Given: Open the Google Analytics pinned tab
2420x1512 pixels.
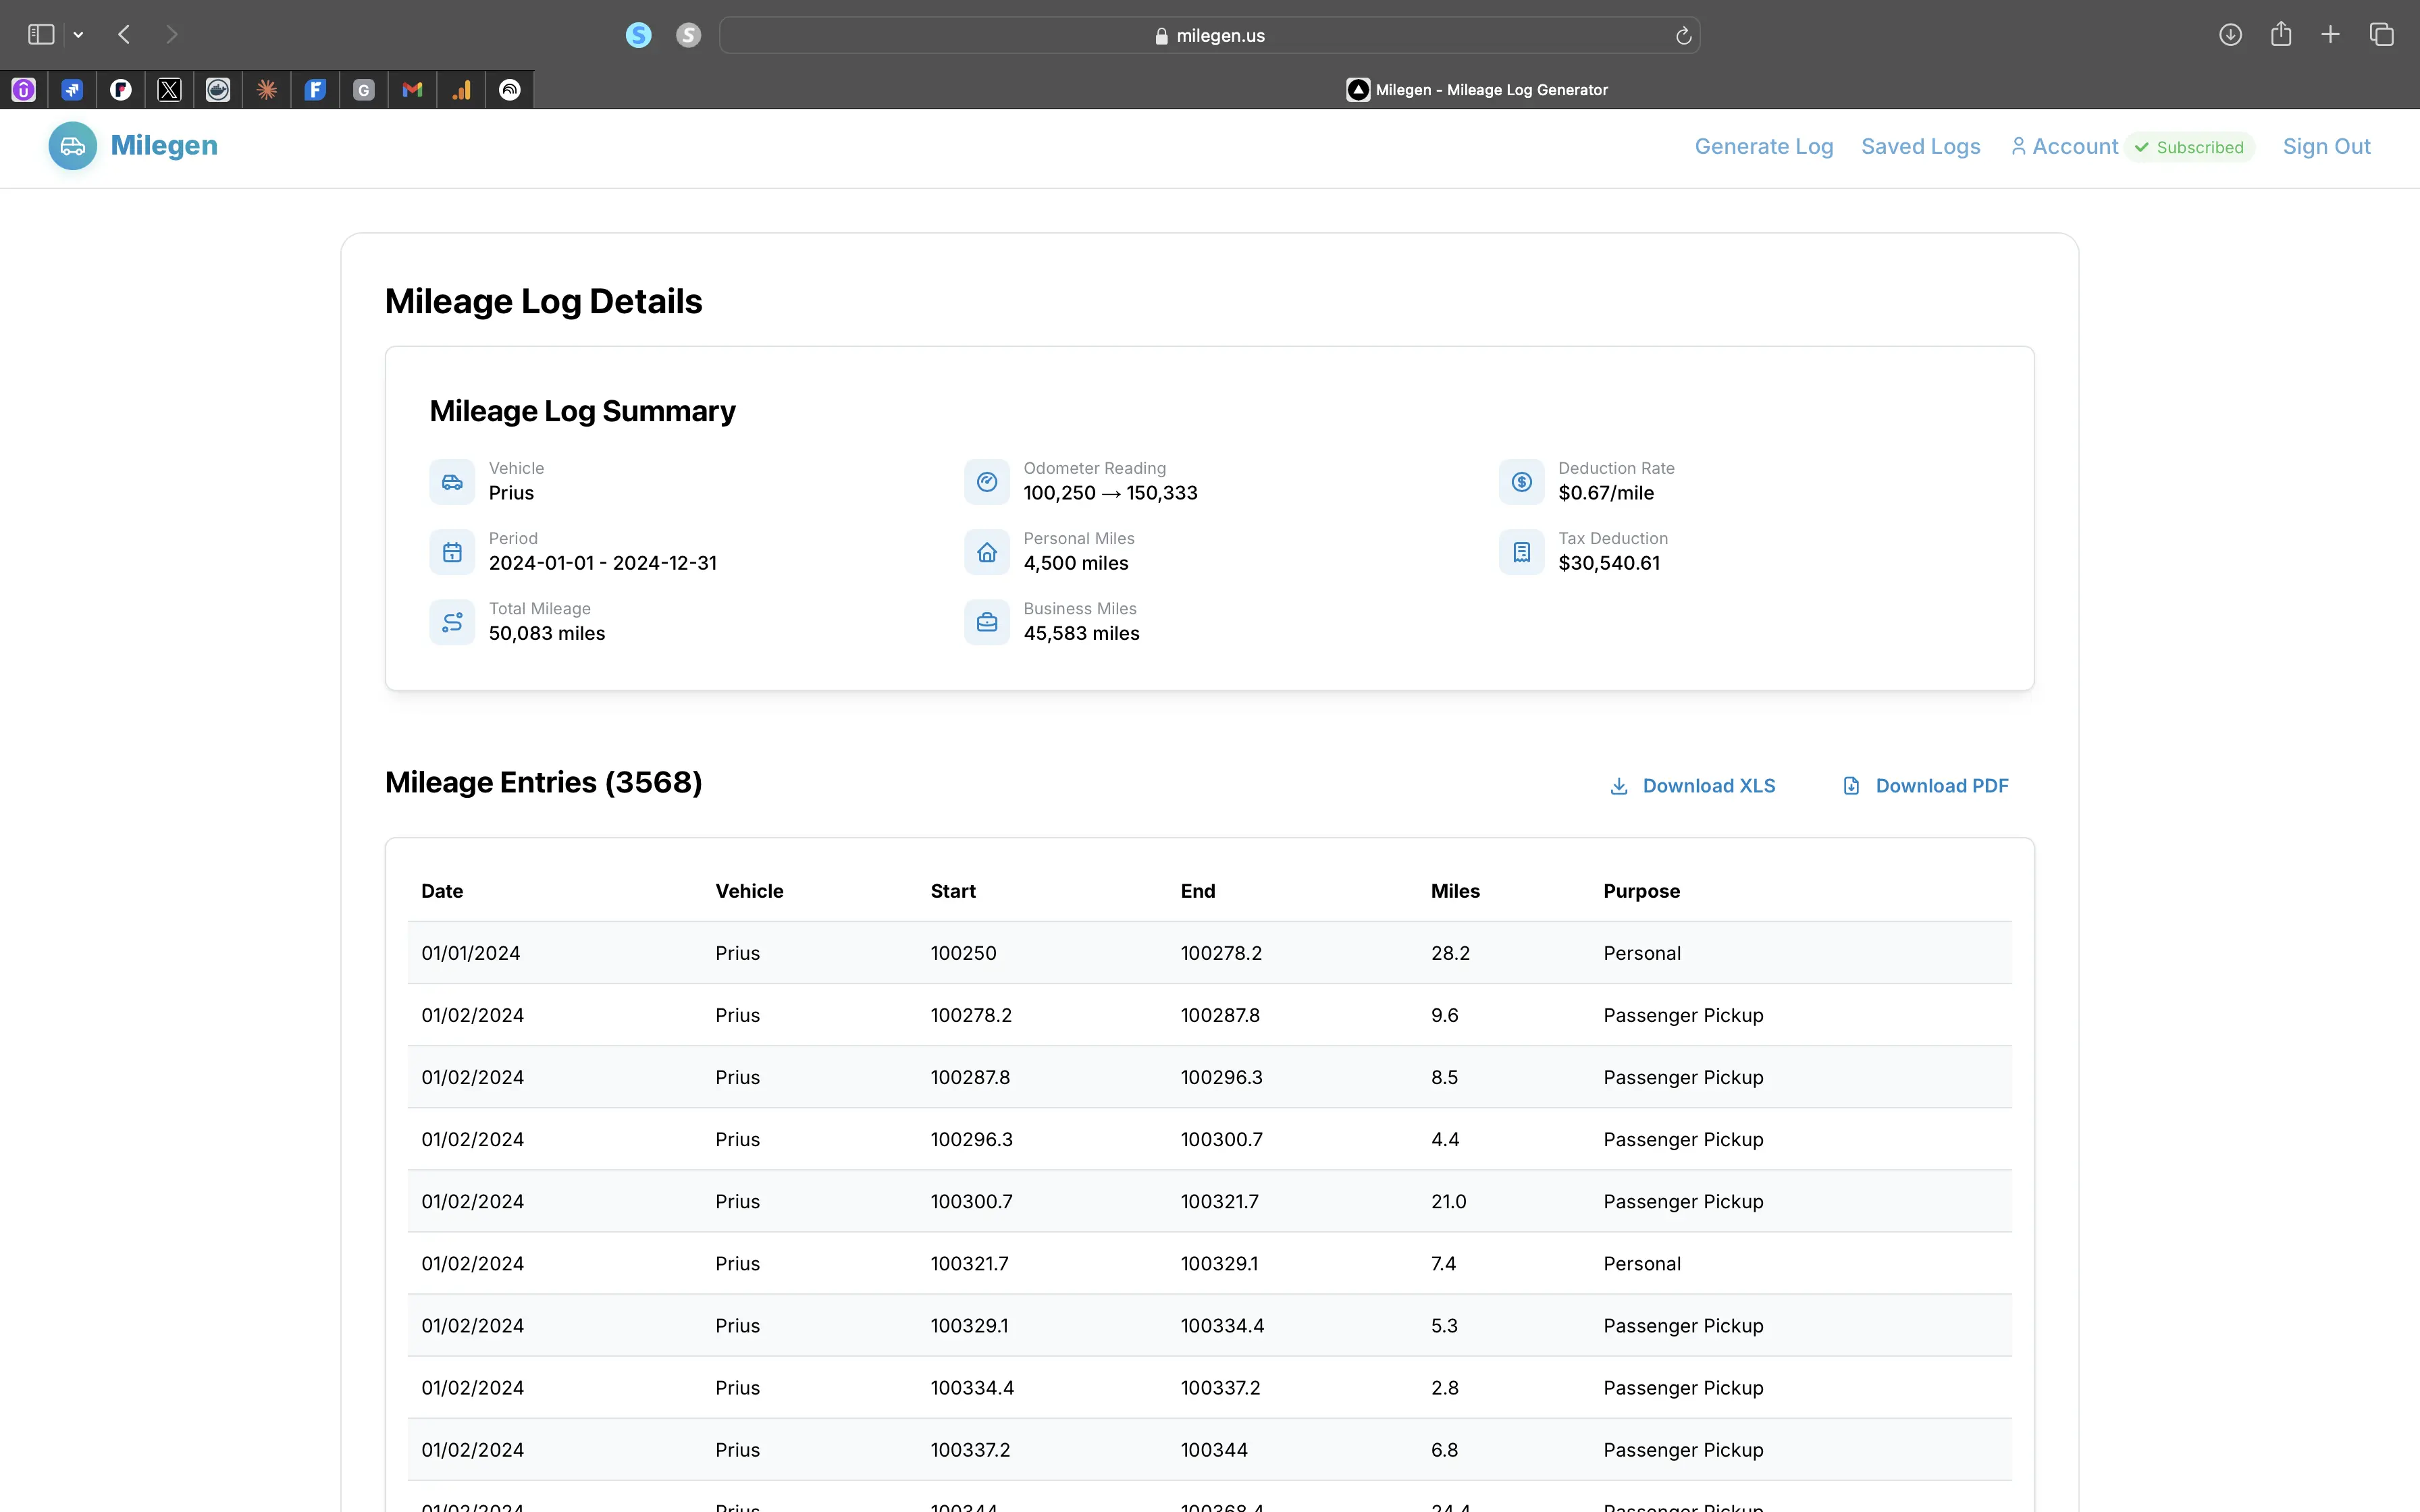Looking at the screenshot, I should (461, 90).
